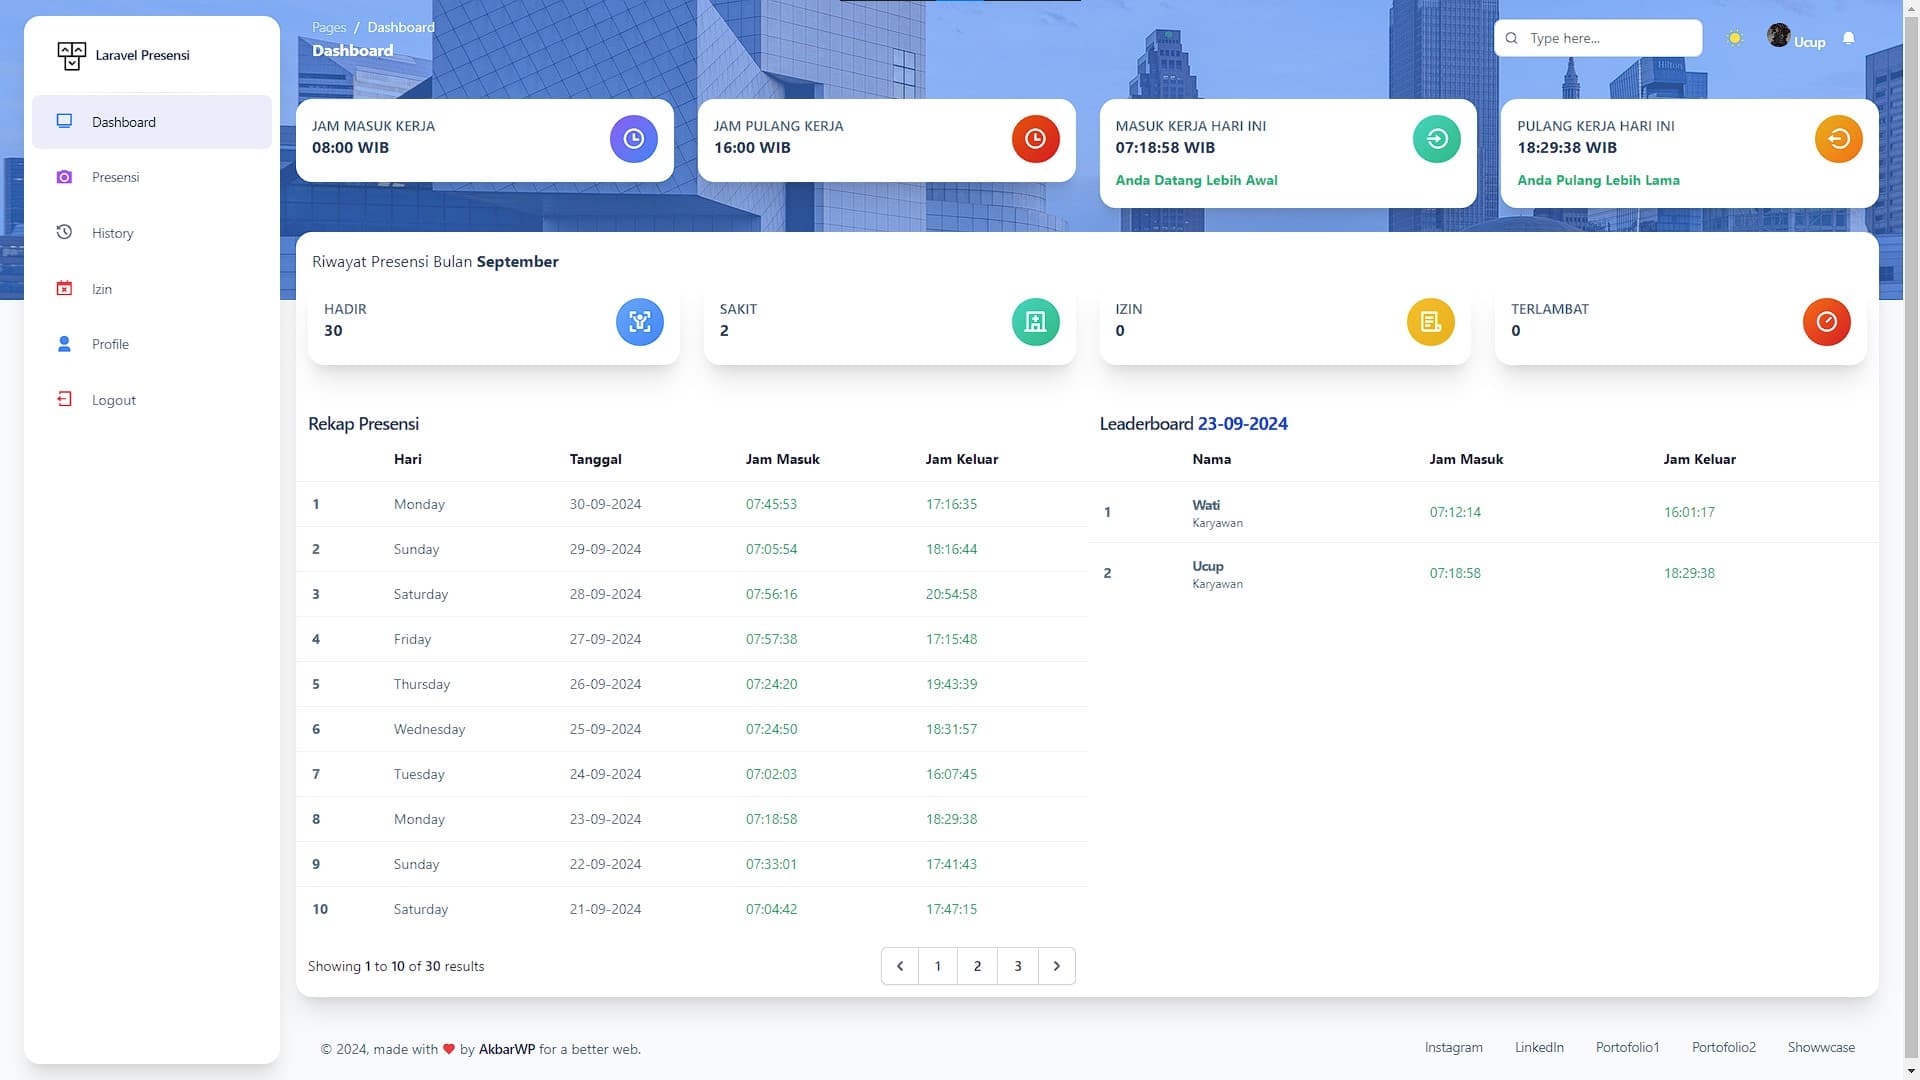Select page 2 in pagination
The height and width of the screenshot is (1080, 1920).
tap(977, 966)
